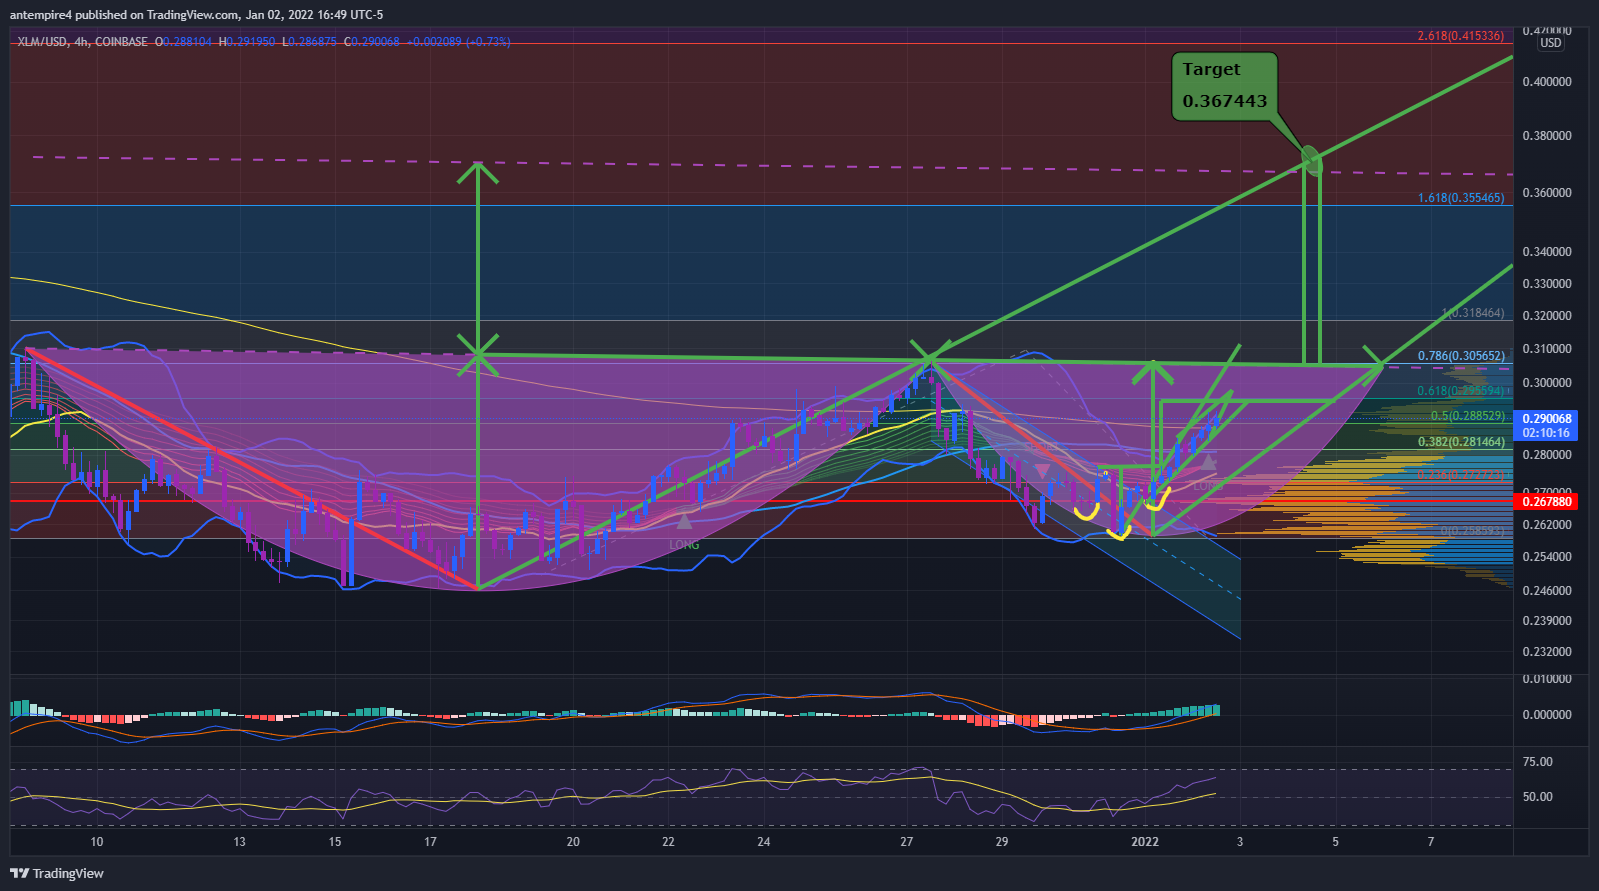Click the date label 5 on time axis
1599x891 pixels.
pos(1335,842)
